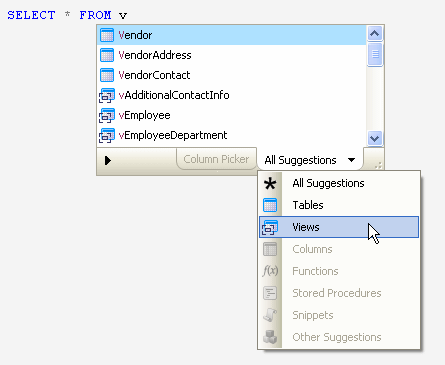The height and width of the screenshot is (365, 445).
Task: Click the Tables icon in filter menu
Action: click(x=270, y=205)
